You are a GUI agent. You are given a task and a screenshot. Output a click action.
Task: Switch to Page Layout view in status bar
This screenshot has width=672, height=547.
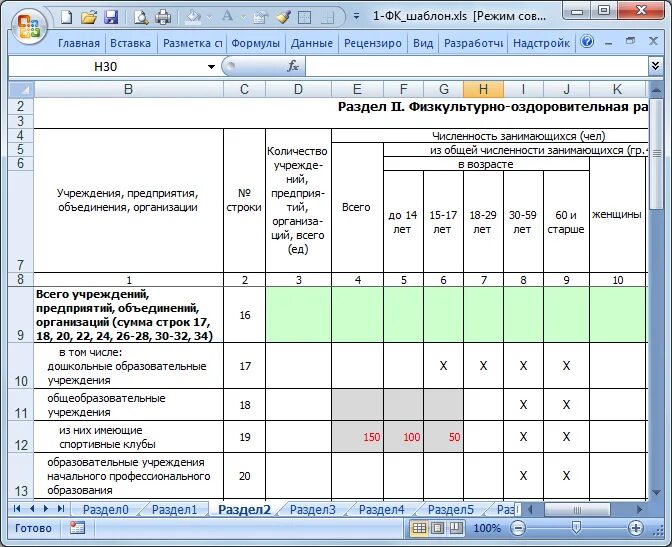point(438,528)
